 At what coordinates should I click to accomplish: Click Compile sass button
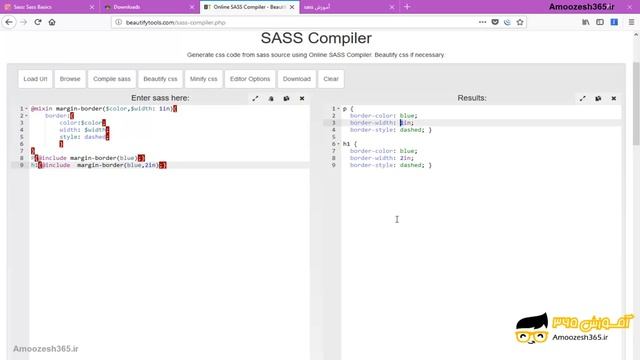tap(112, 79)
